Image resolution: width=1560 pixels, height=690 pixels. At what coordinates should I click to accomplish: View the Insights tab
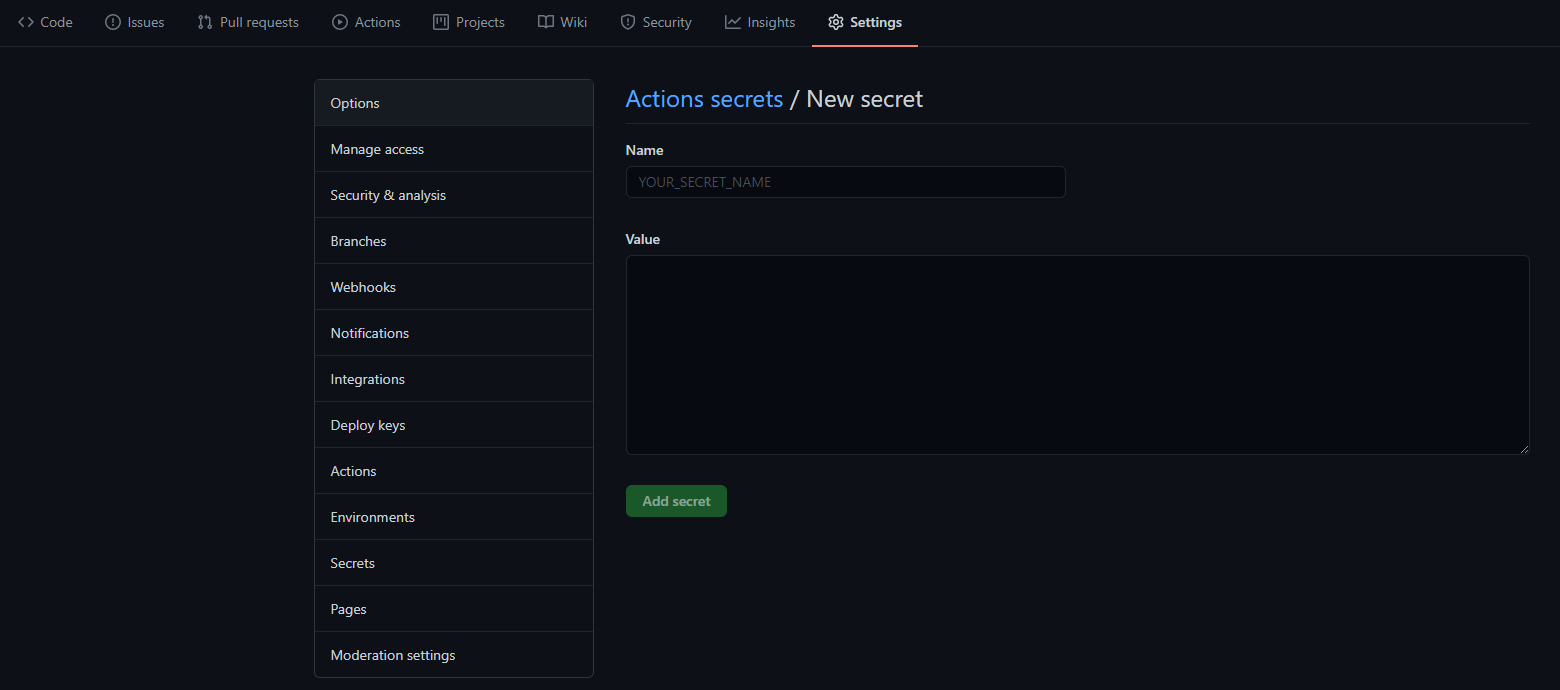[760, 22]
